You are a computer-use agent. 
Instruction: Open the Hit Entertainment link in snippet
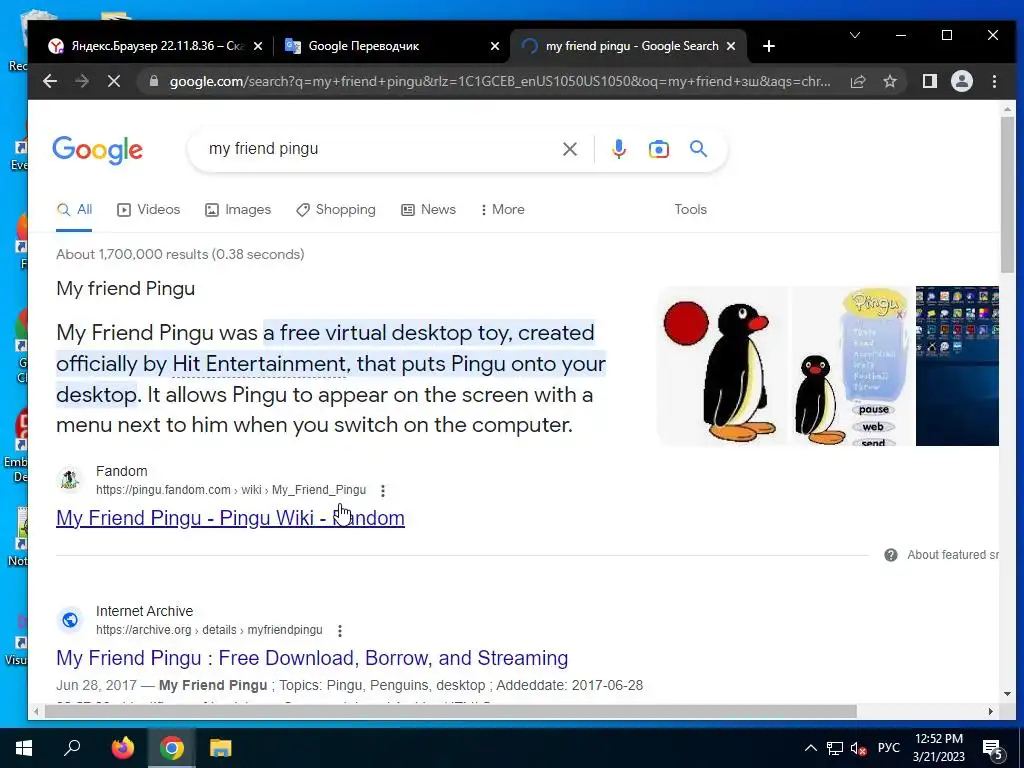point(259,364)
